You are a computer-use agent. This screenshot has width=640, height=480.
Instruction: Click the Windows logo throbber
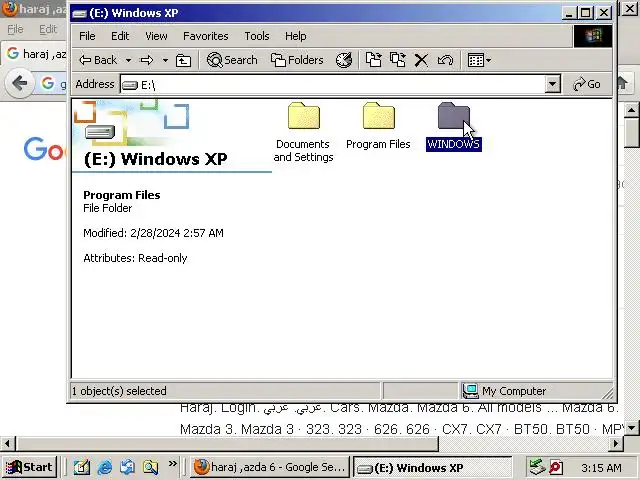593,36
